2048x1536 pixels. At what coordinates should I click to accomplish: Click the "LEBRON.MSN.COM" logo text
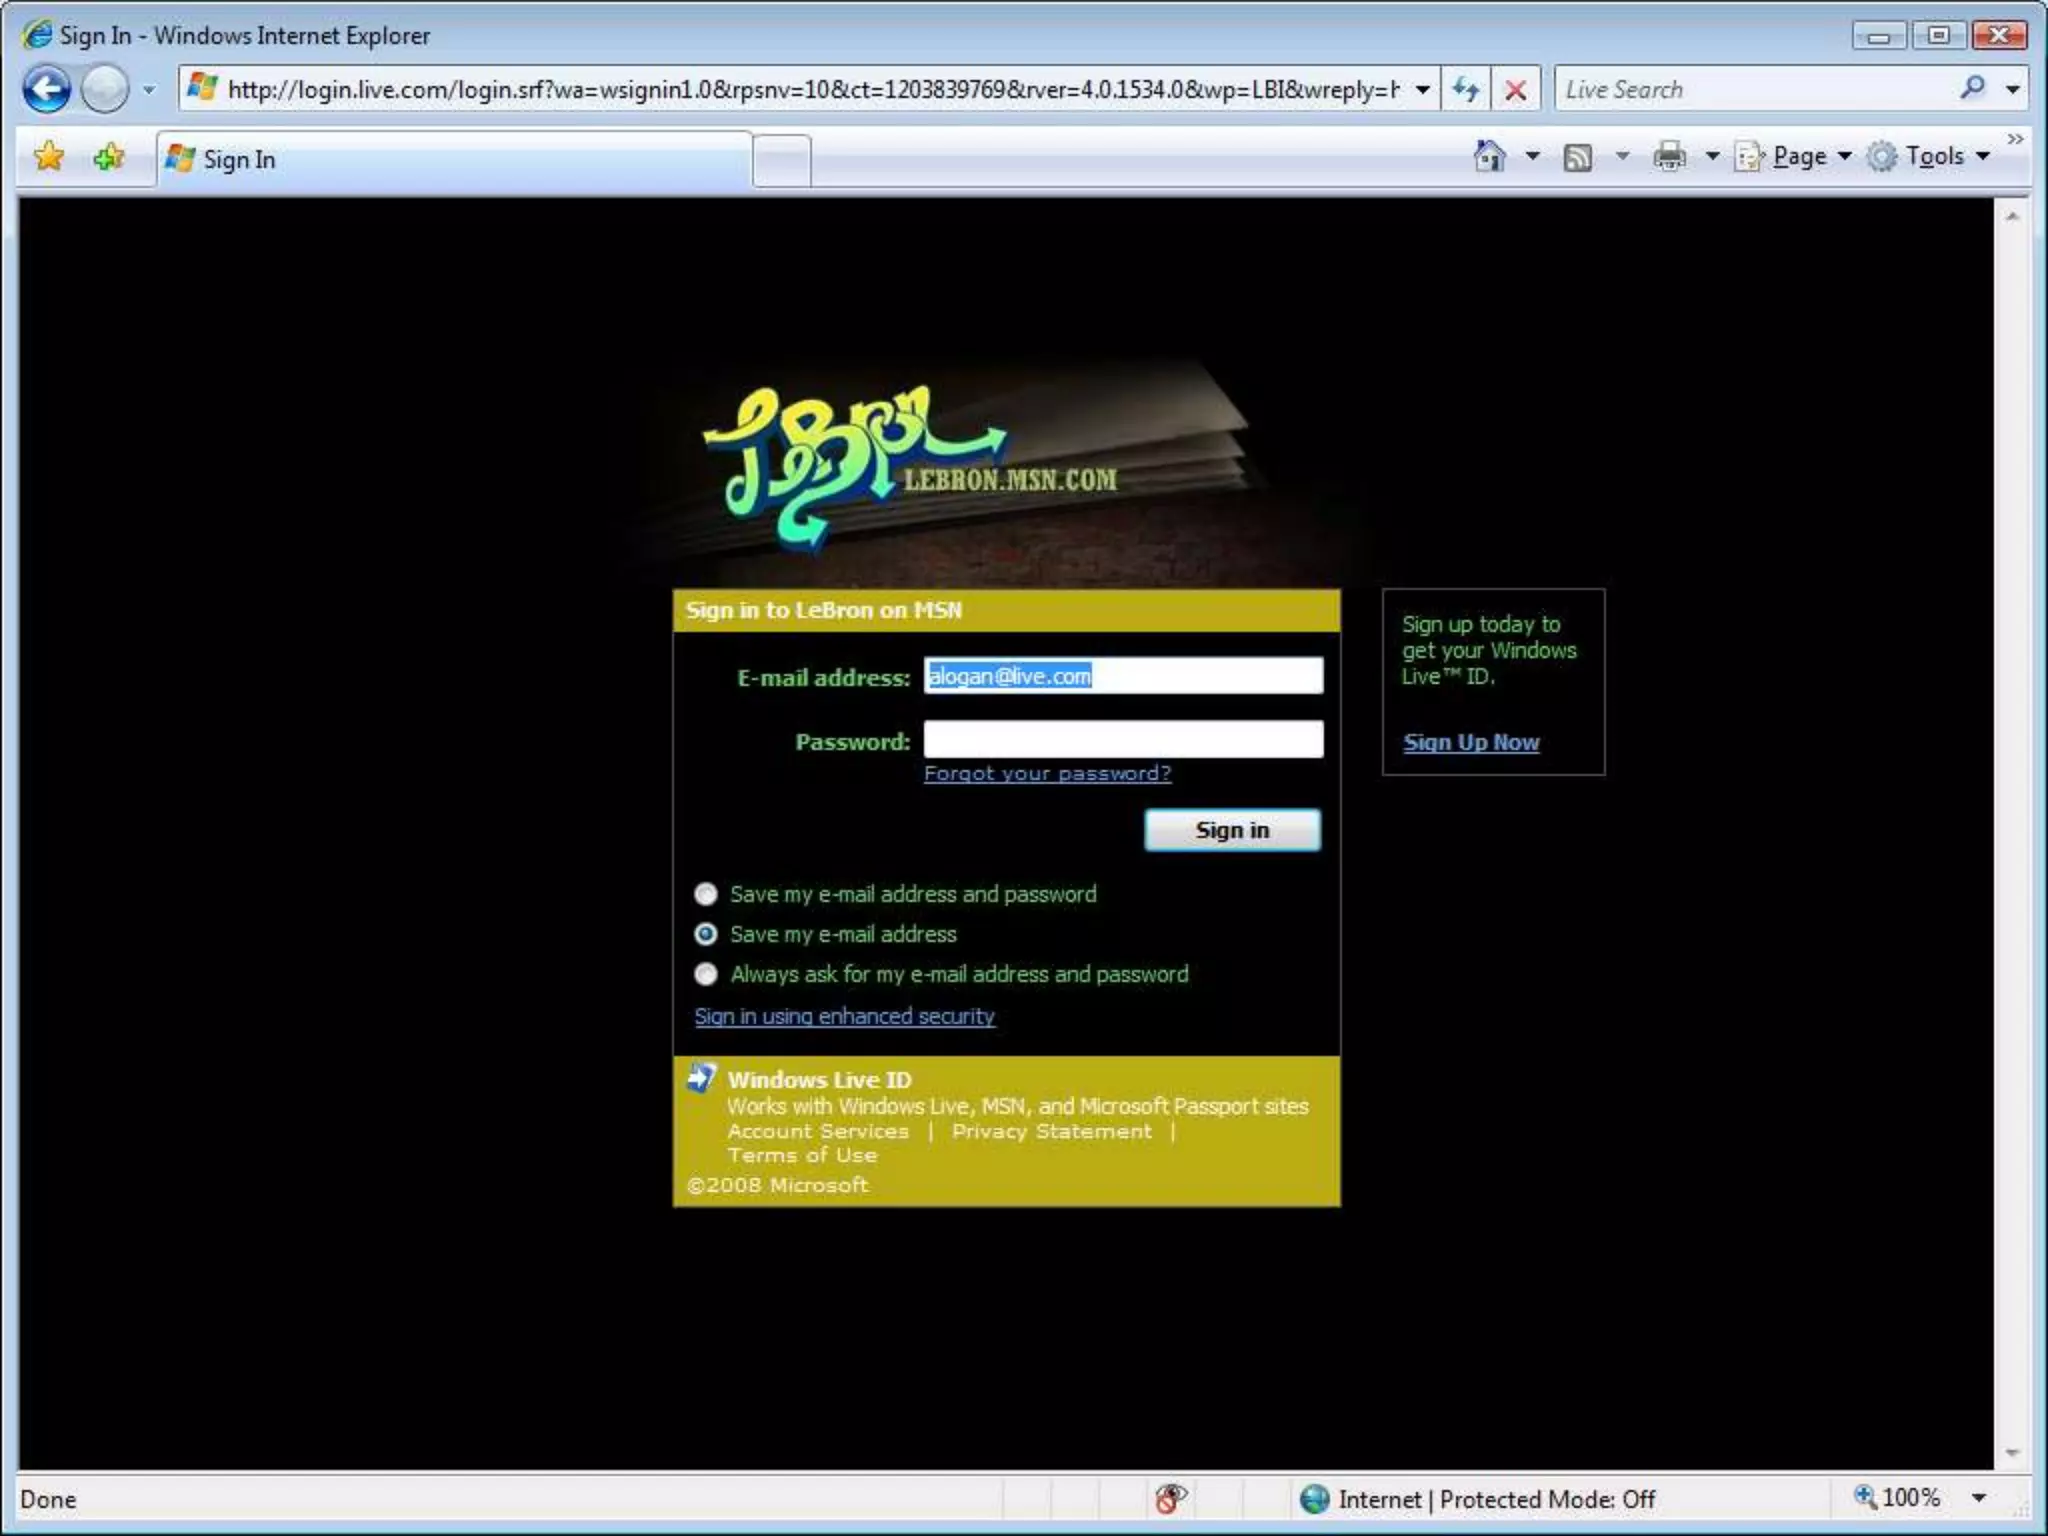(1010, 480)
